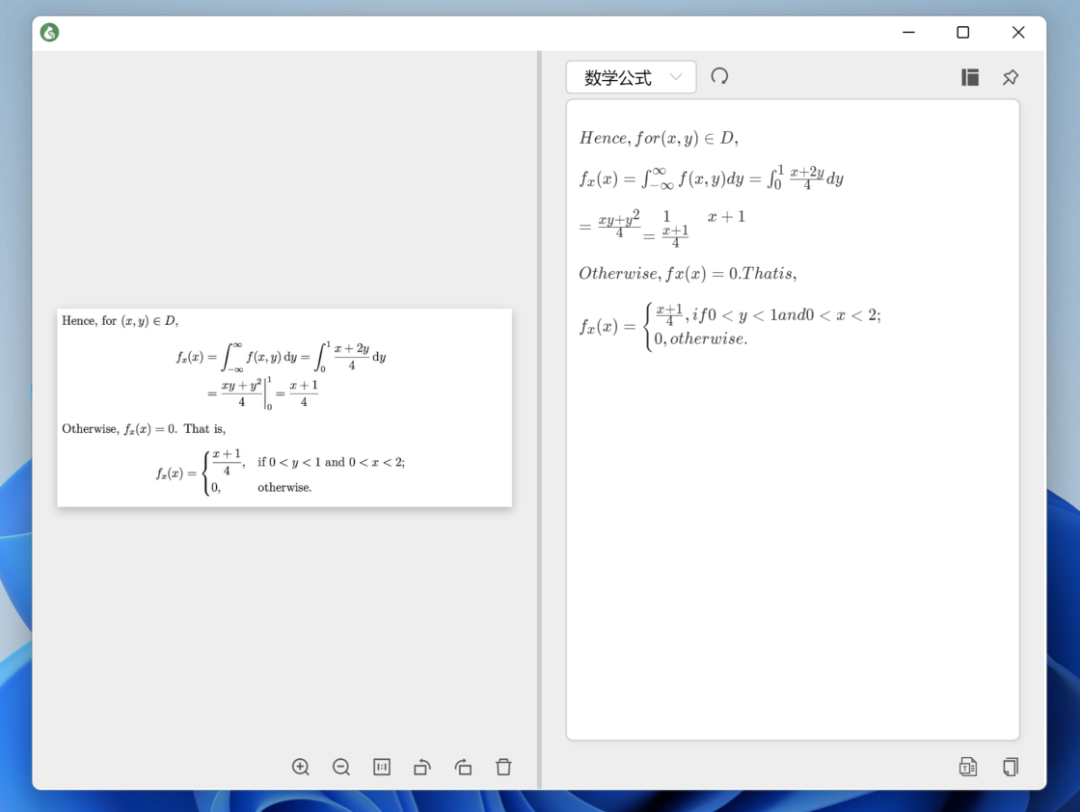Export result as text file icon
Viewport: 1080px width, 812px height.
tap(968, 767)
